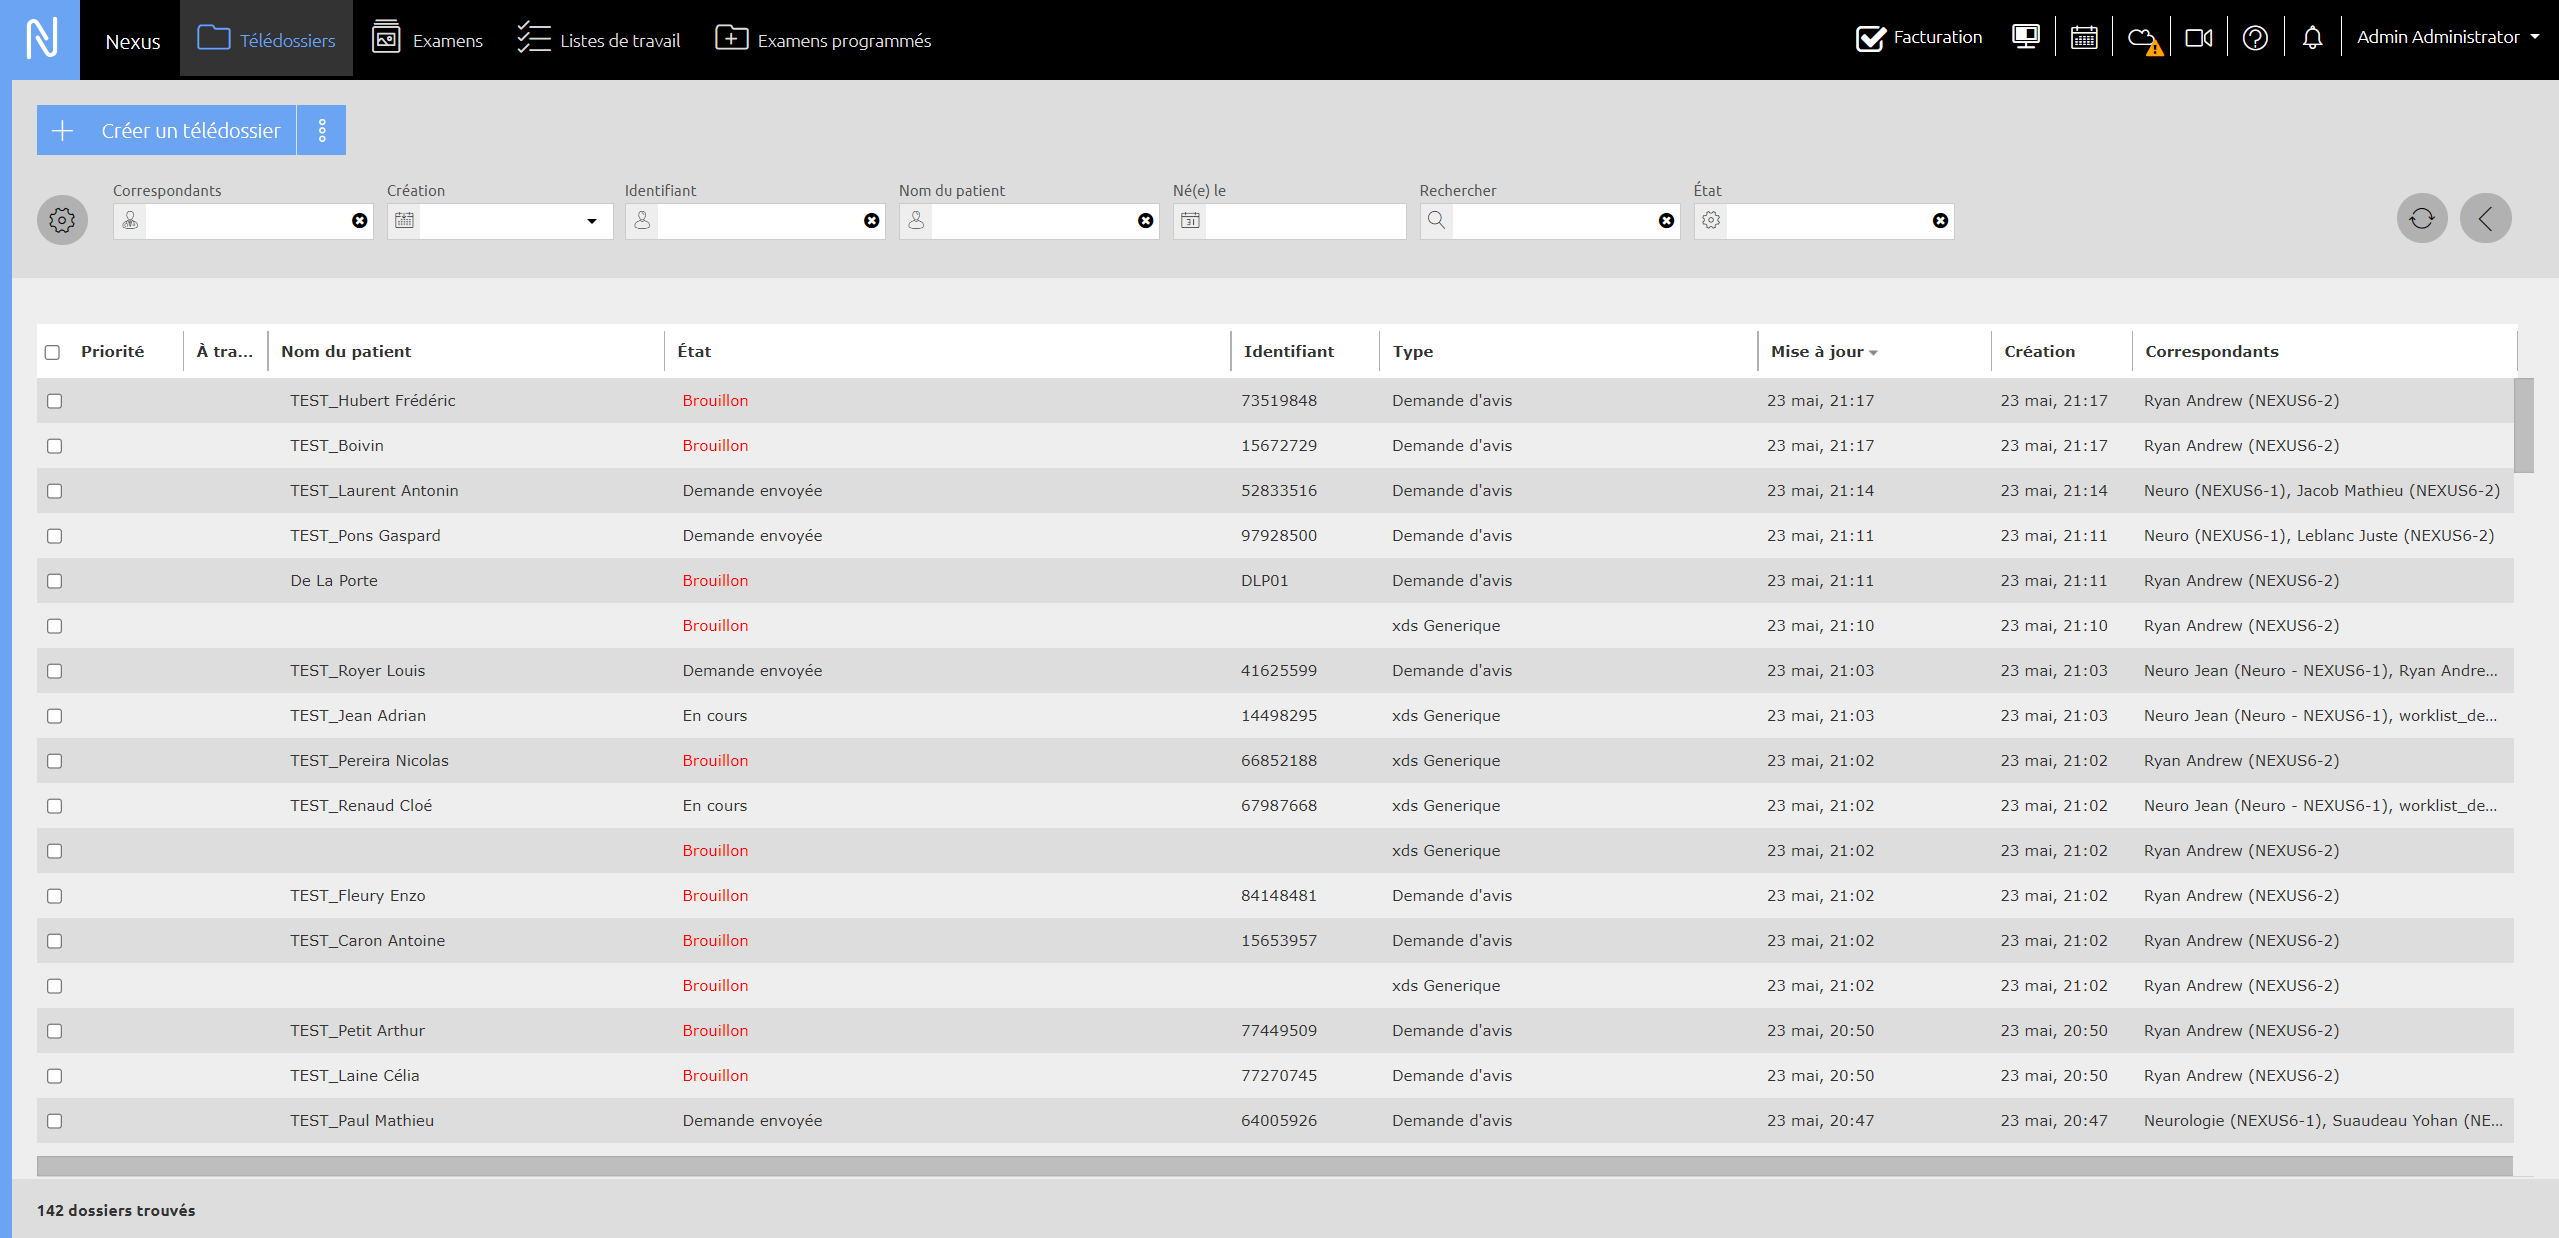Click the Nexus N logo icon
This screenshot has width=2559, height=1238.
[x=40, y=39]
